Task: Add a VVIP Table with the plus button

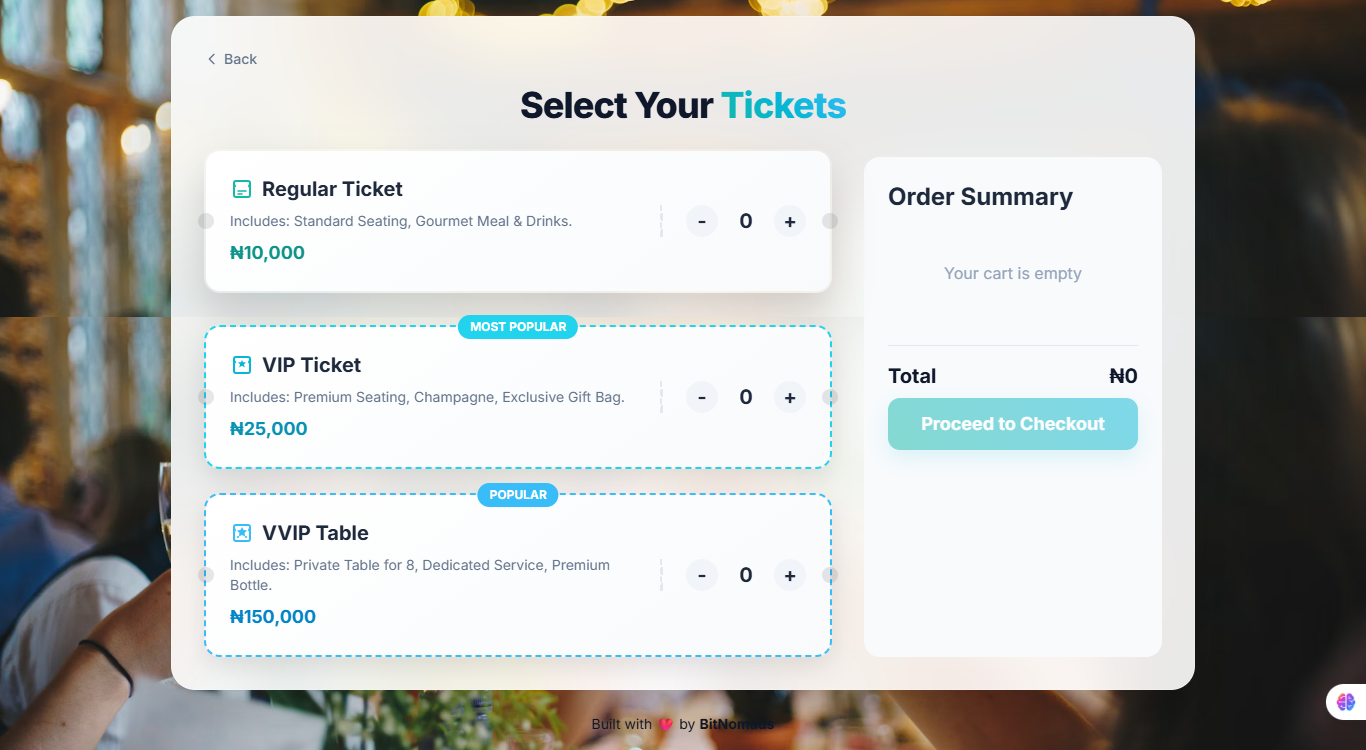Action: click(x=789, y=575)
